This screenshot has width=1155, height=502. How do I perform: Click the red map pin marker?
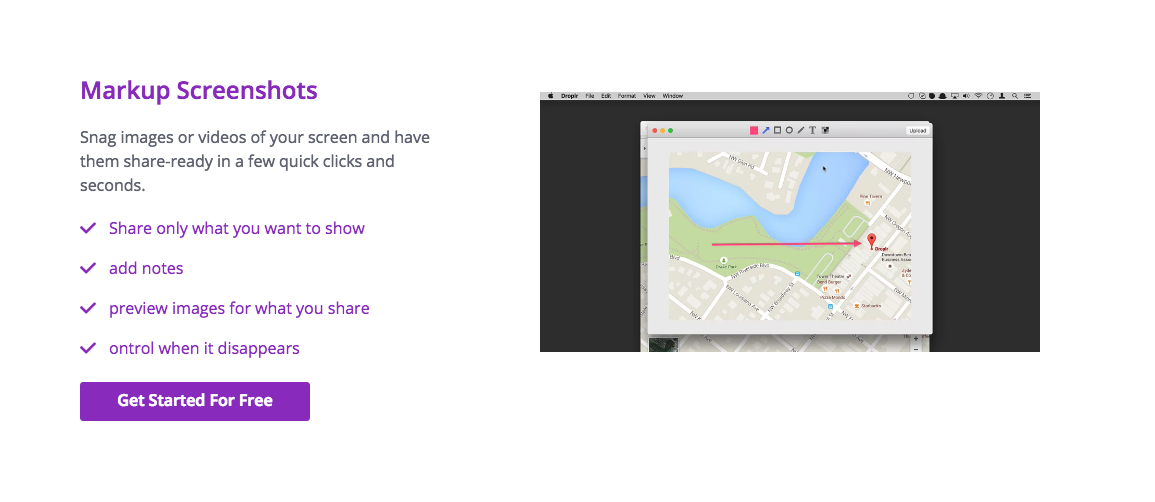pyautogui.click(x=871, y=240)
